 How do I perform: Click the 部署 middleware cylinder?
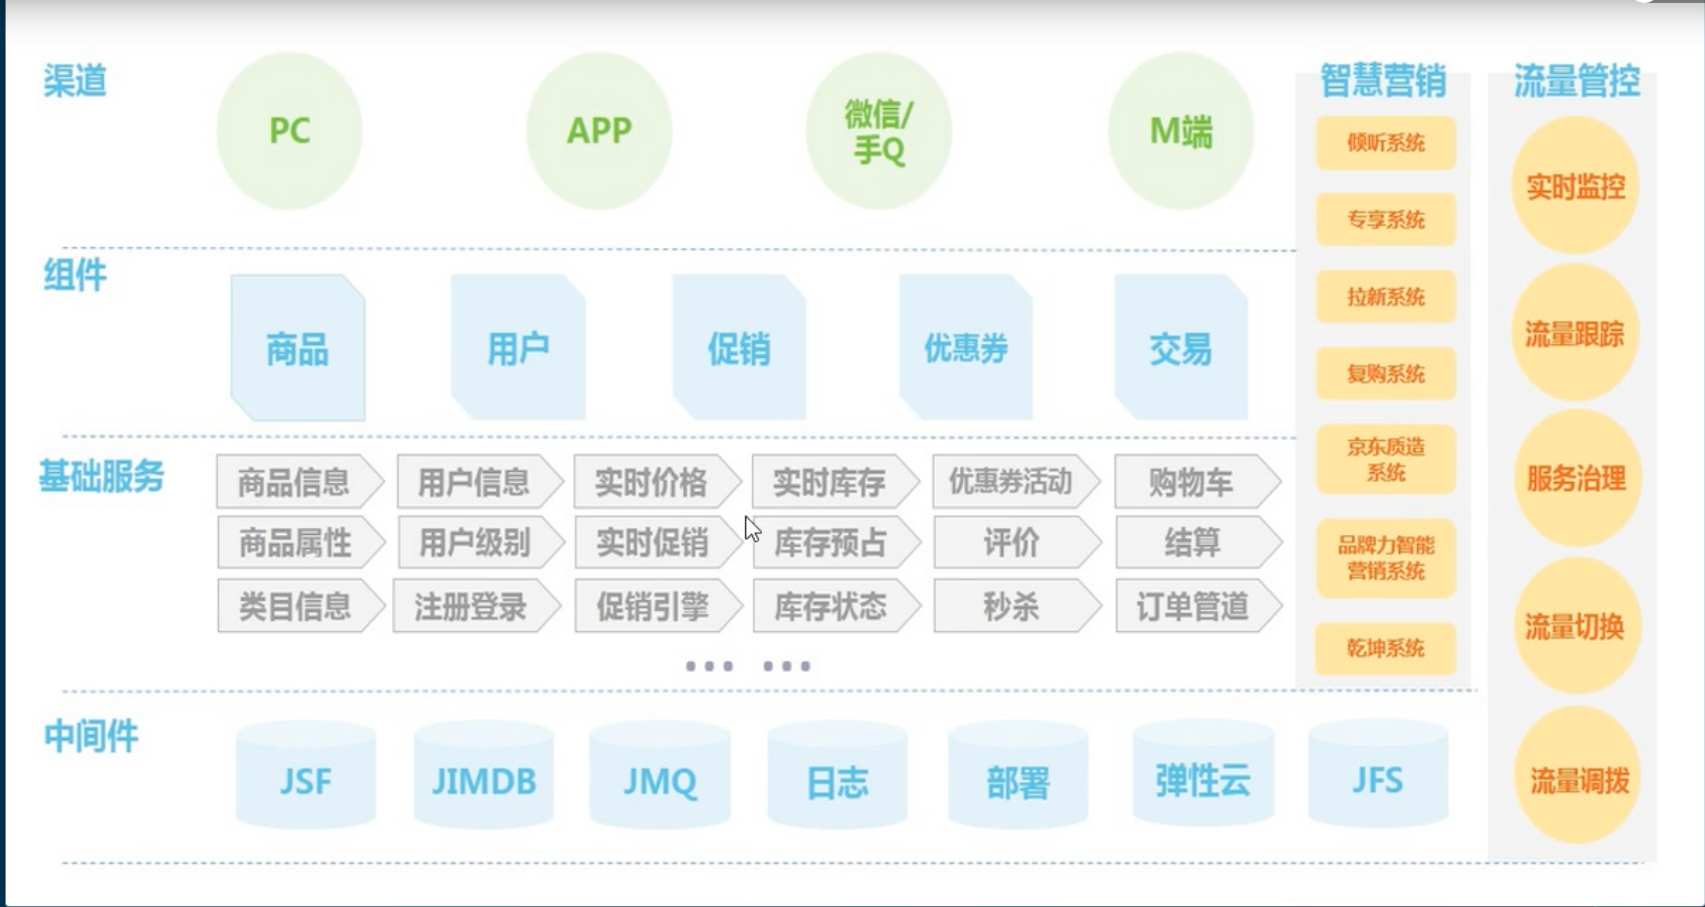click(x=1018, y=775)
